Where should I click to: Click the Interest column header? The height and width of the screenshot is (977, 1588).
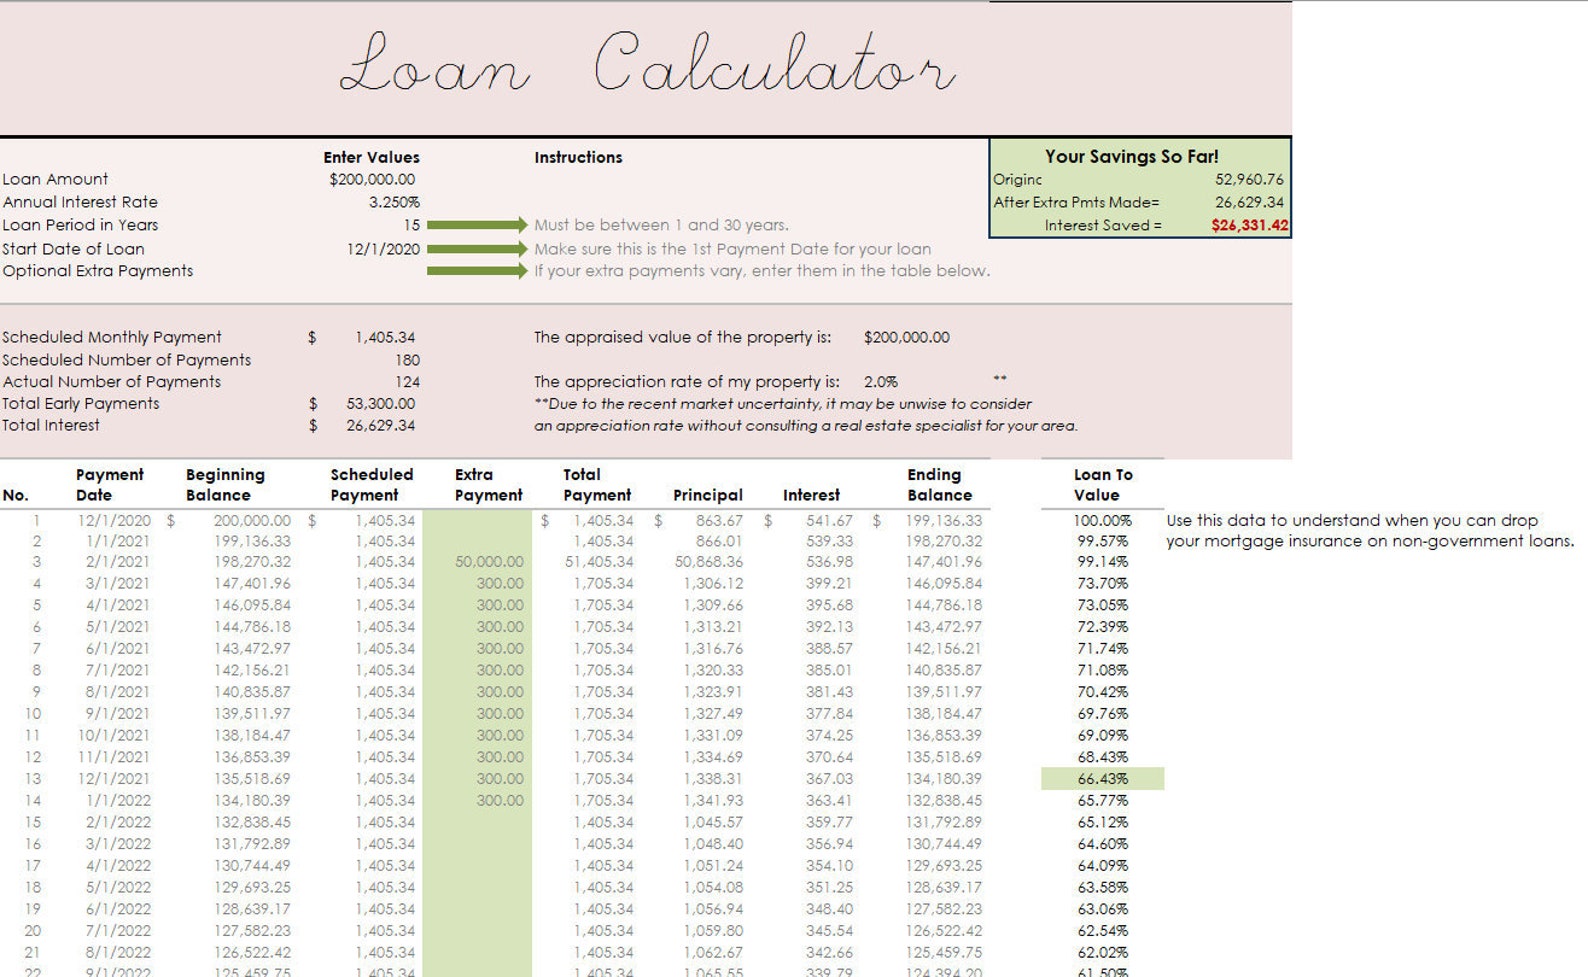tap(811, 495)
